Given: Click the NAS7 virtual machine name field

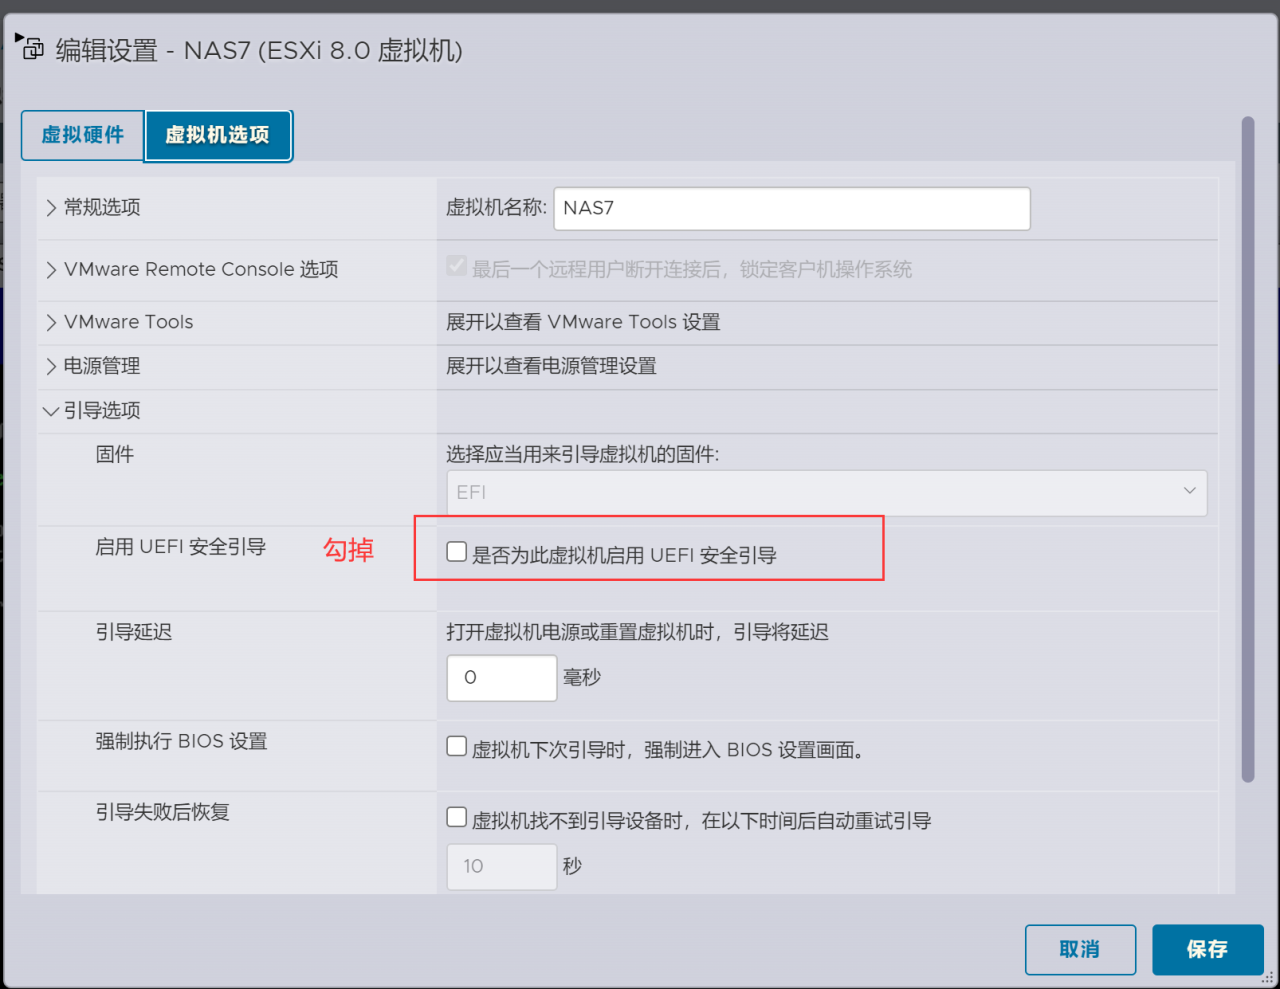Looking at the screenshot, I should [x=793, y=208].
